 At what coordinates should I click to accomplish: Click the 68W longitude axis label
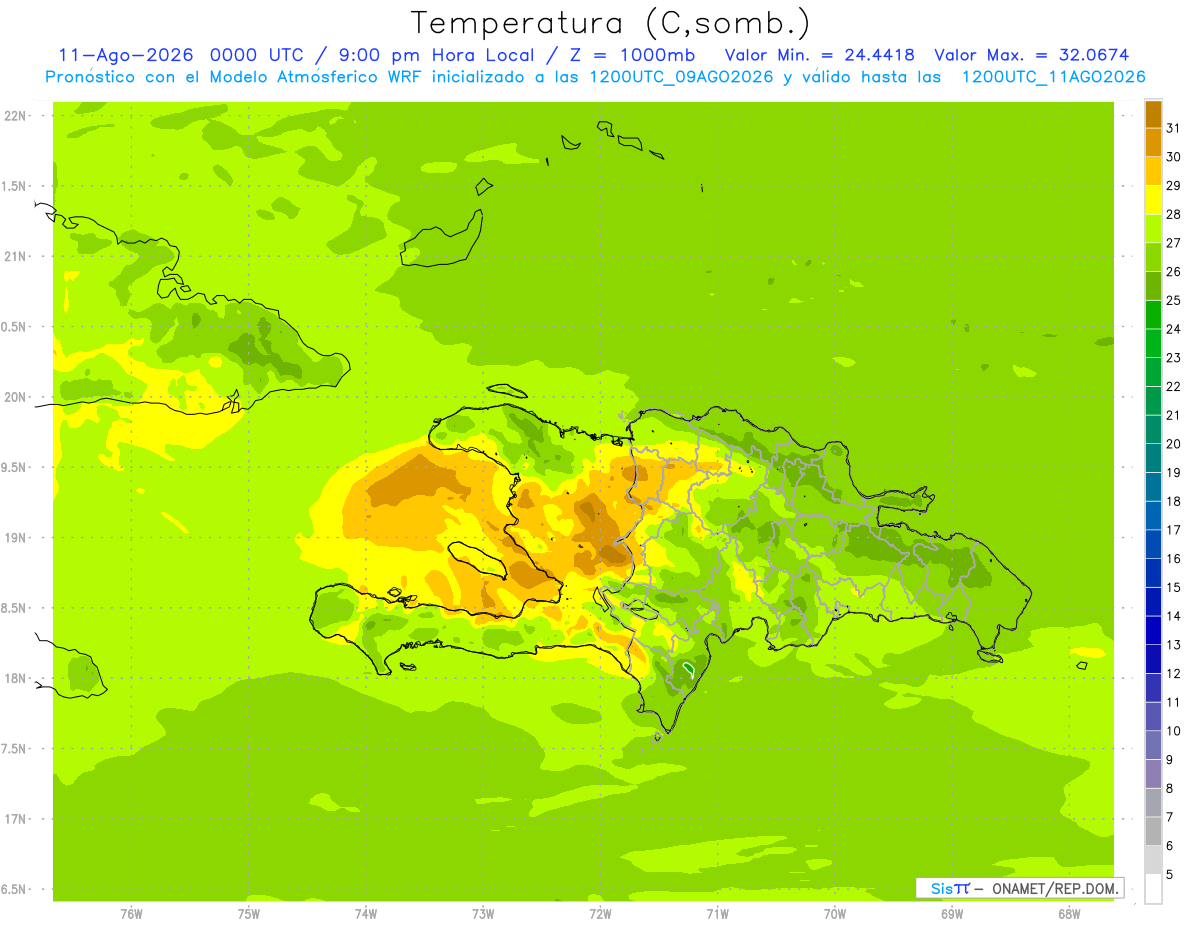pyautogui.click(x=1069, y=914)
